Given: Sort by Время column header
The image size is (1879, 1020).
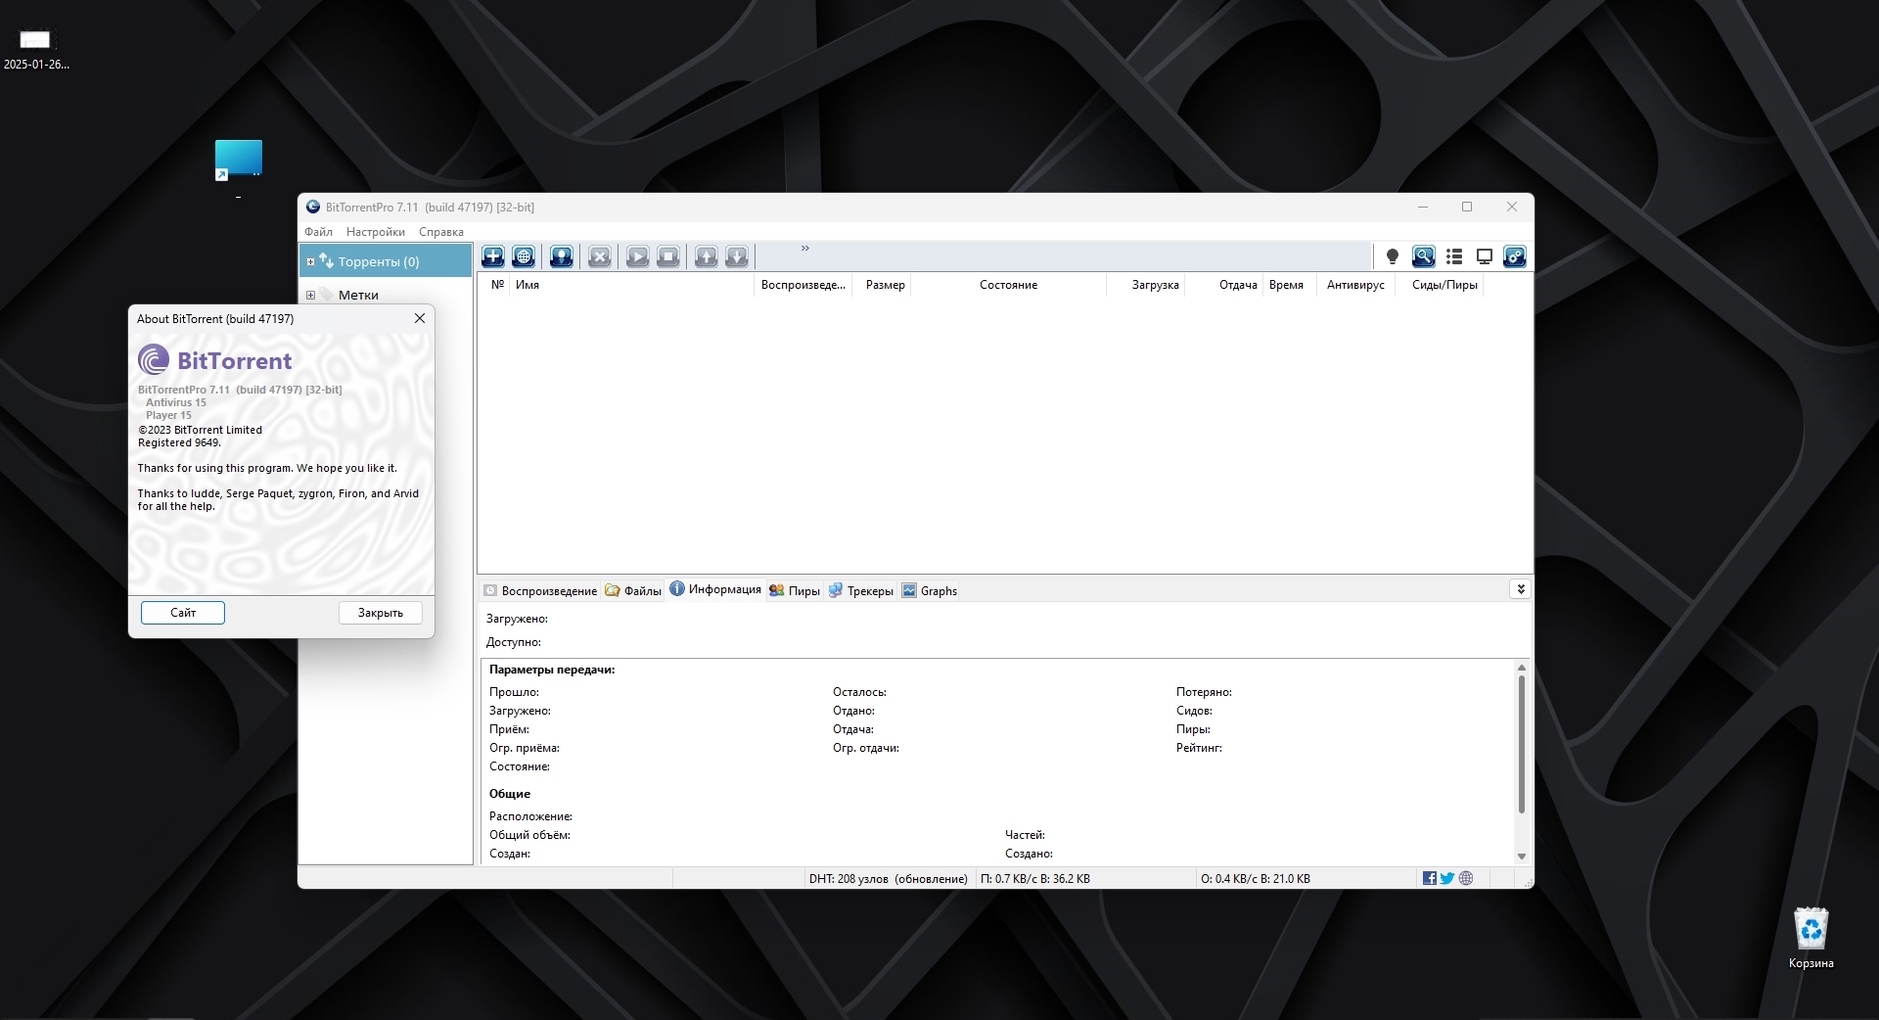Looking at the screenshot, I should tap(1290, 285).
